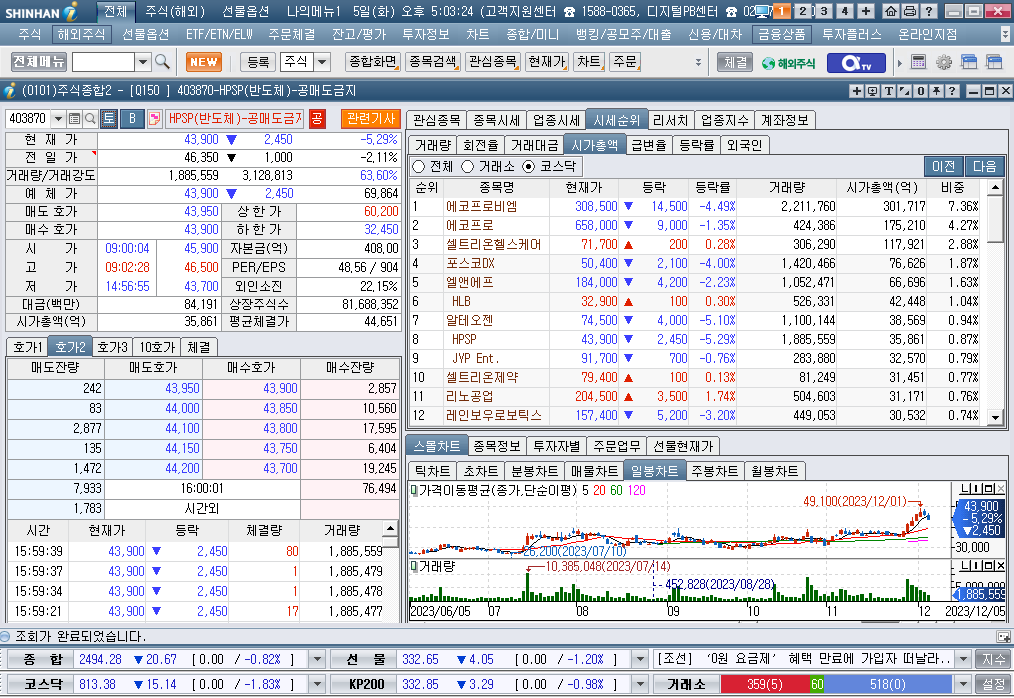
Task: Switch to virtual screen 4
Action: pos(845,11)
